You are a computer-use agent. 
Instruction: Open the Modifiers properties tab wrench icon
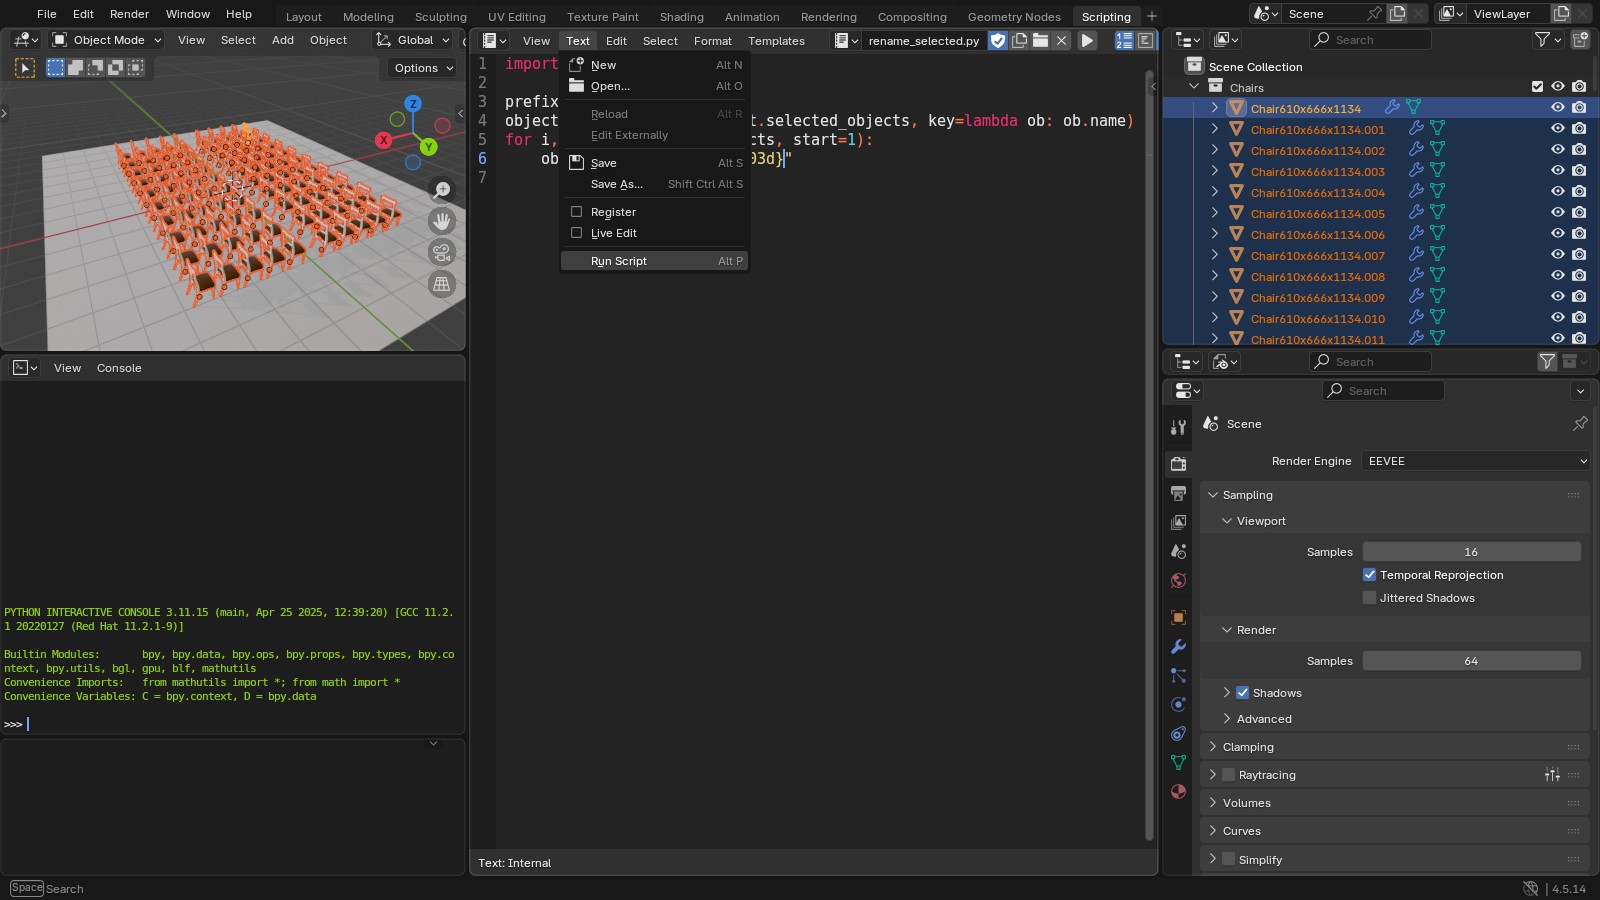tap(1178, 646)
